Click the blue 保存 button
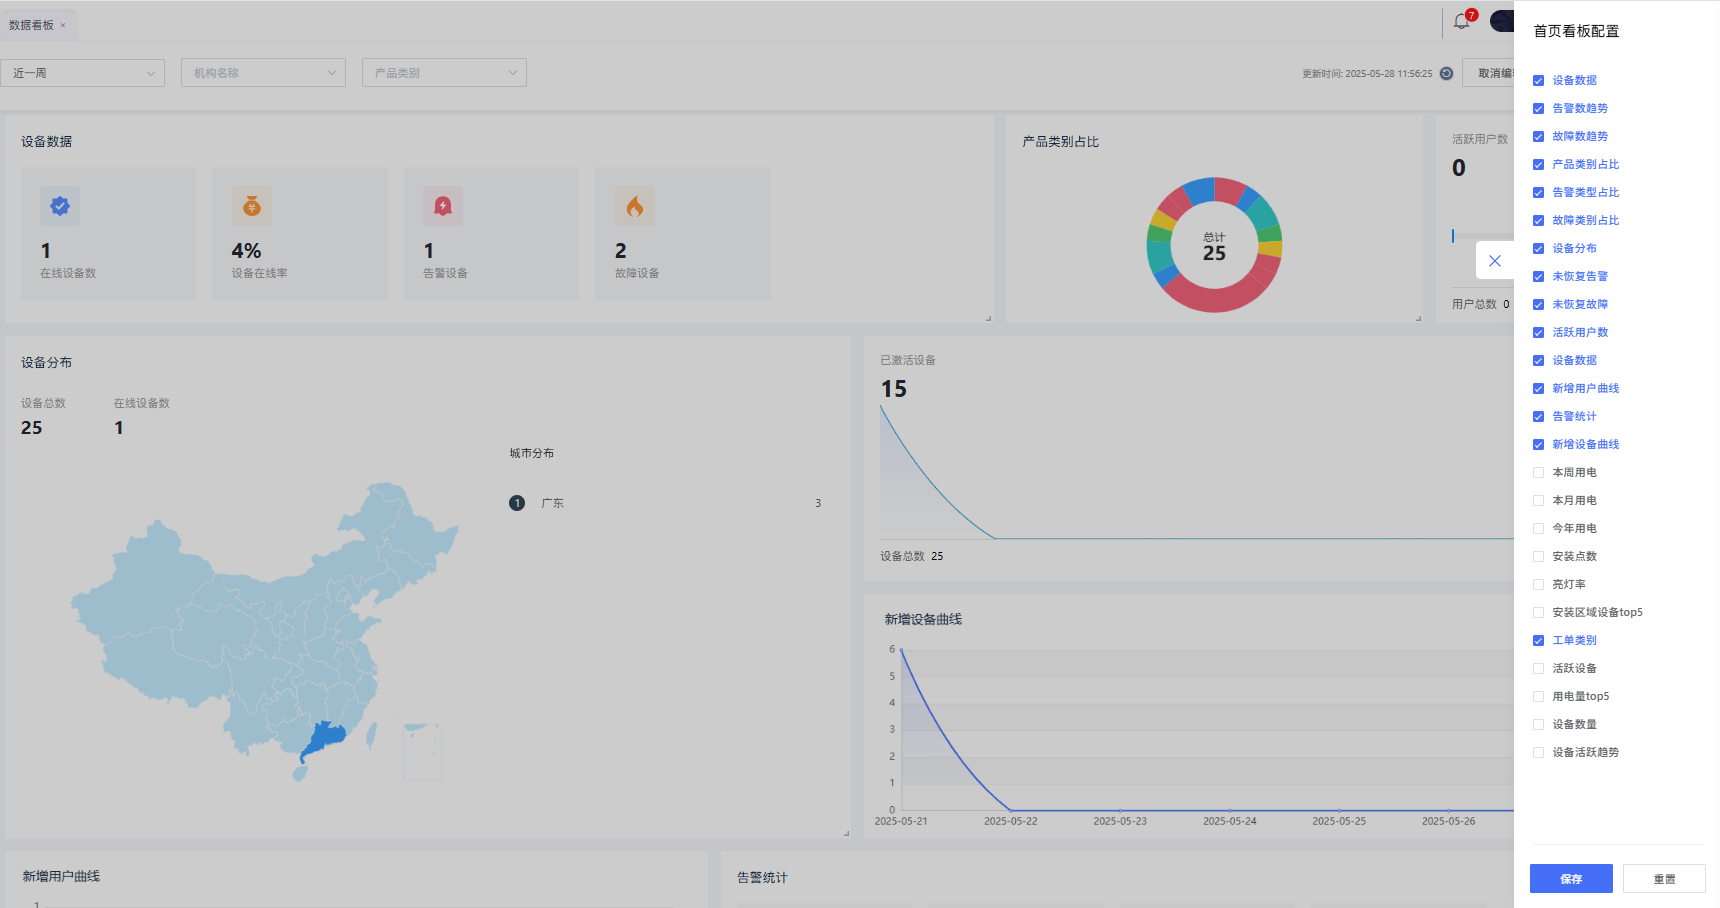Viewport: 1720px width, 908px height. (1570, 878)
